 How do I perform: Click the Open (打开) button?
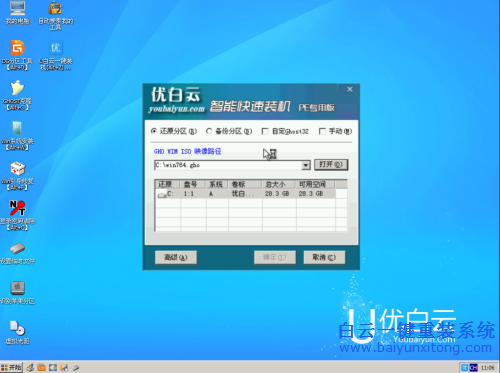tap(331, 165)
